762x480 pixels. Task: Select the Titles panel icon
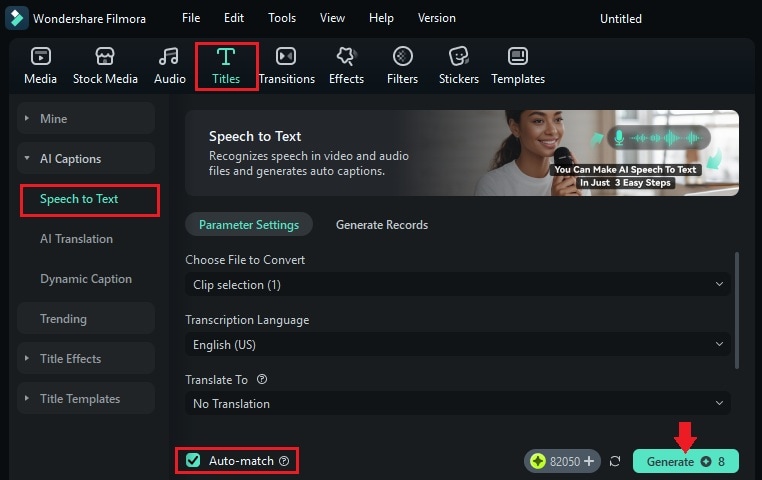[x=226, y=56]
